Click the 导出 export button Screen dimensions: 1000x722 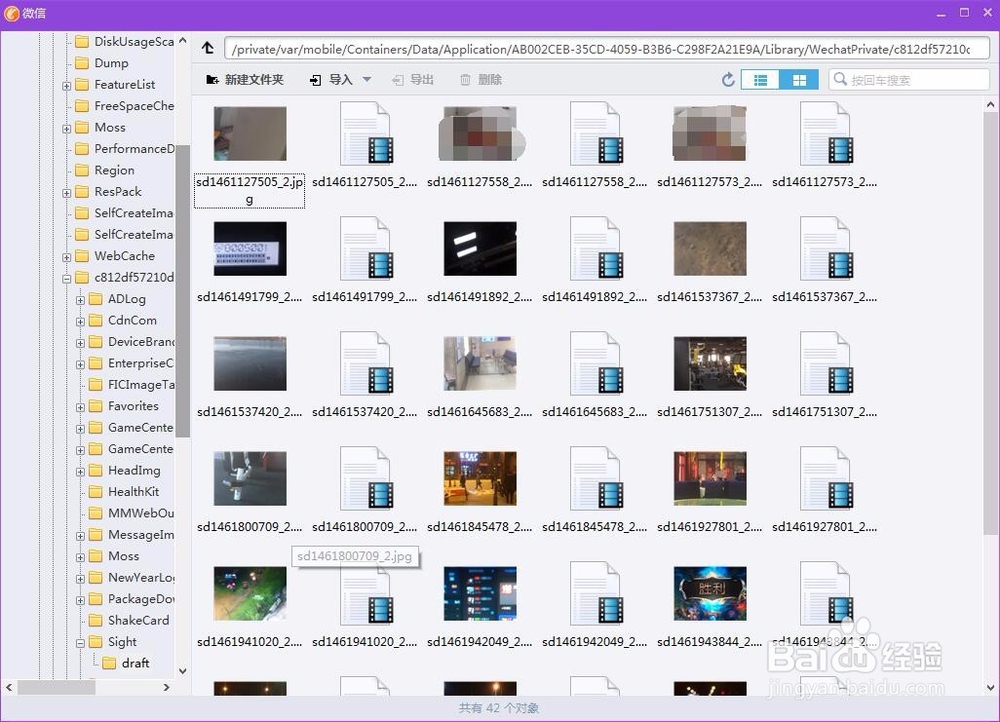coord(413,80)
